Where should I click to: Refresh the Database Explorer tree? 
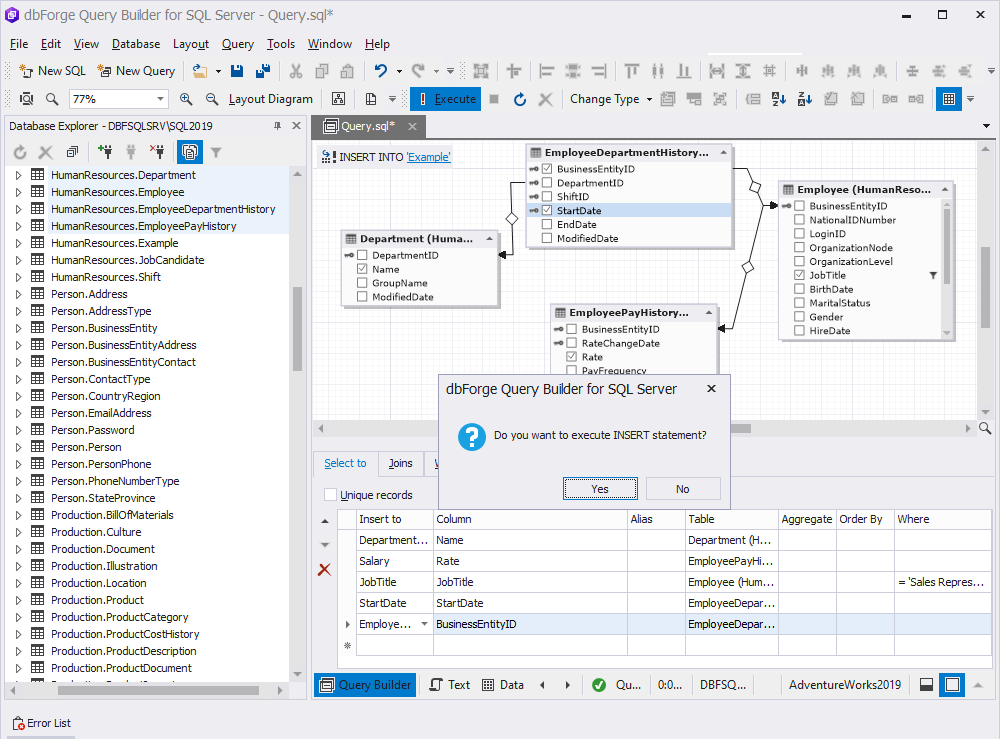click(x=20, y=152)
